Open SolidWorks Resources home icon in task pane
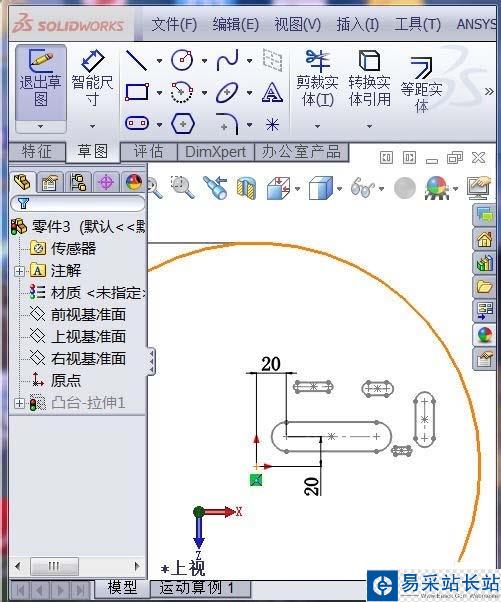 tap(484, 240)
